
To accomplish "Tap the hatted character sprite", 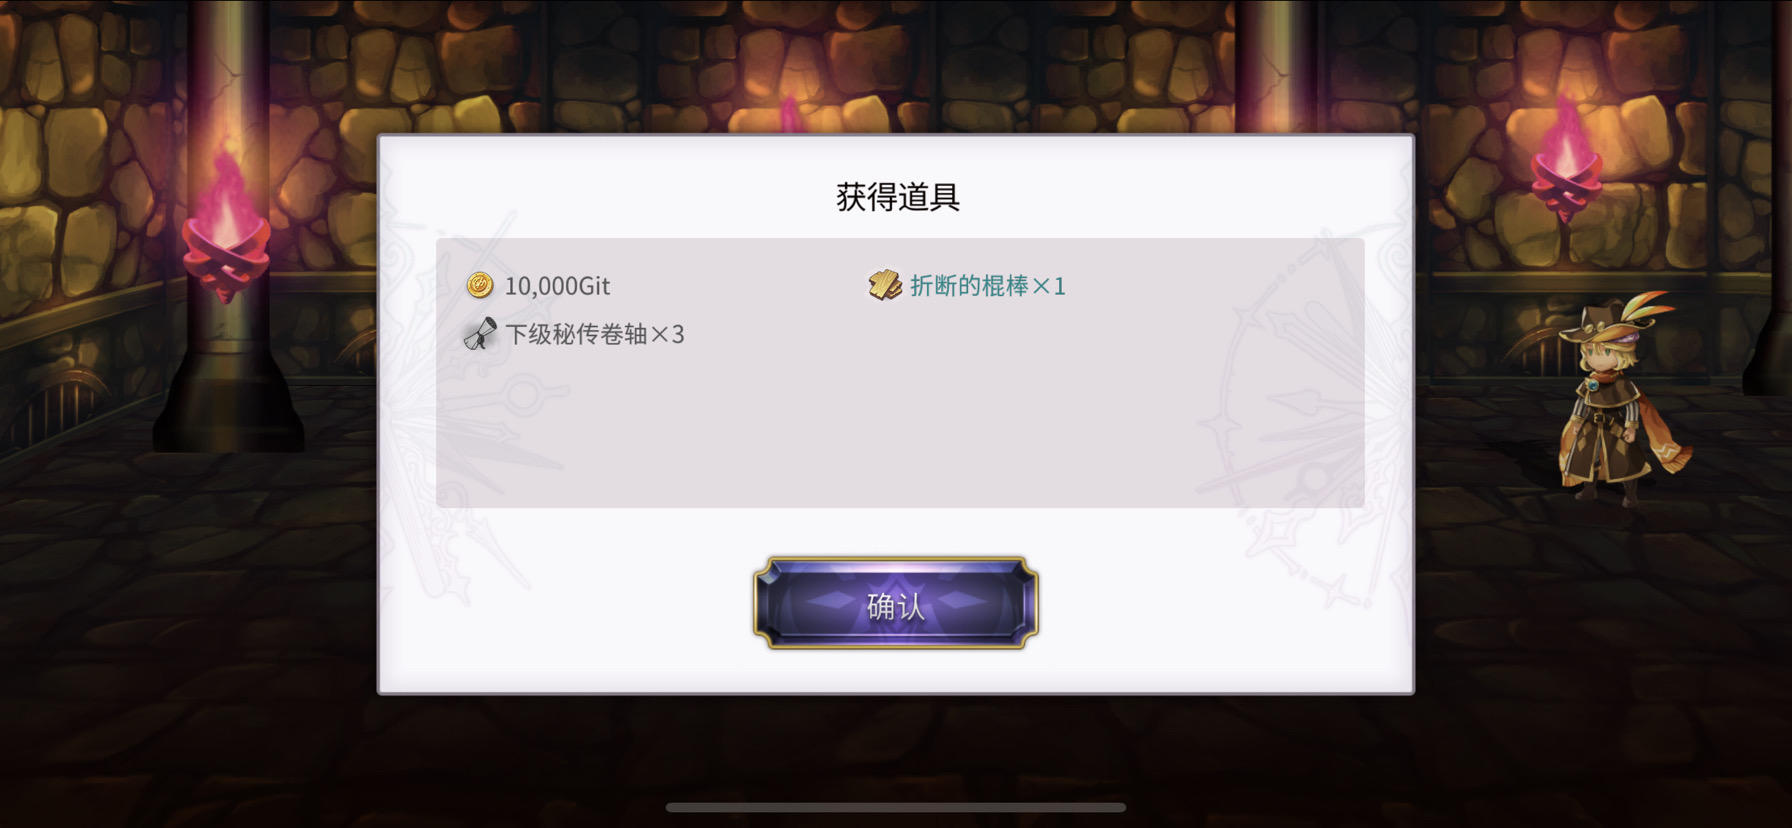I will pos(1618,398).
